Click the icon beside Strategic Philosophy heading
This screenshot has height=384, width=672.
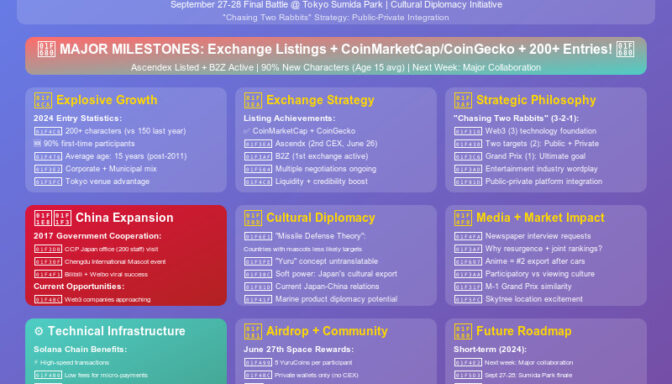coord(463,100)
